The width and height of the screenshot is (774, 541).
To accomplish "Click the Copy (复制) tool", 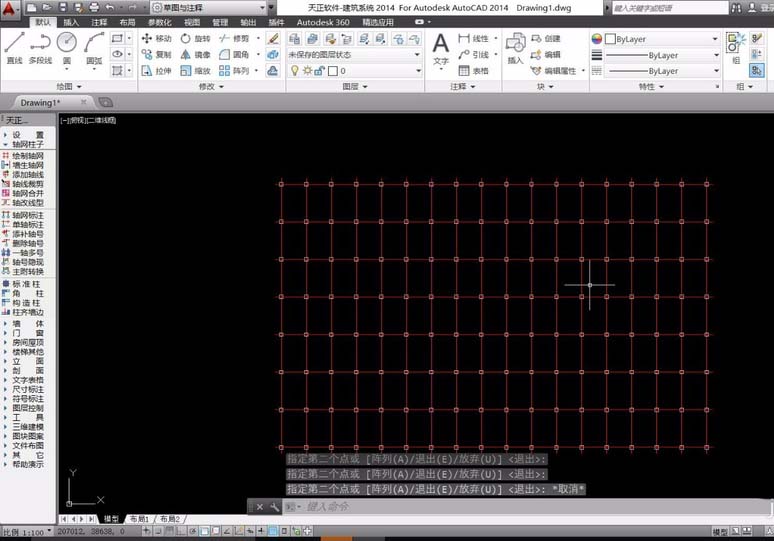I will point(156,55).
